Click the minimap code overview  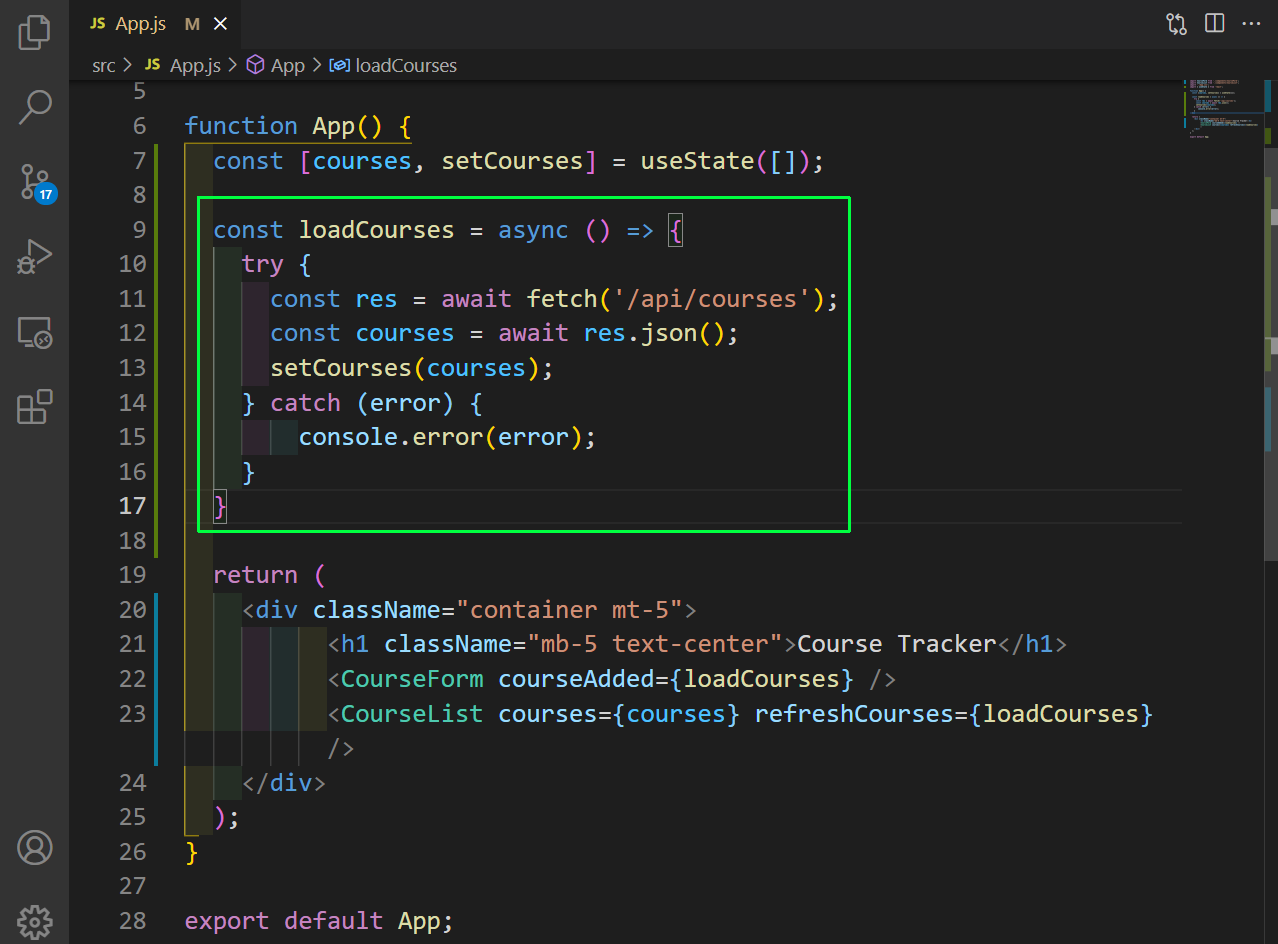click(1223, 110)
